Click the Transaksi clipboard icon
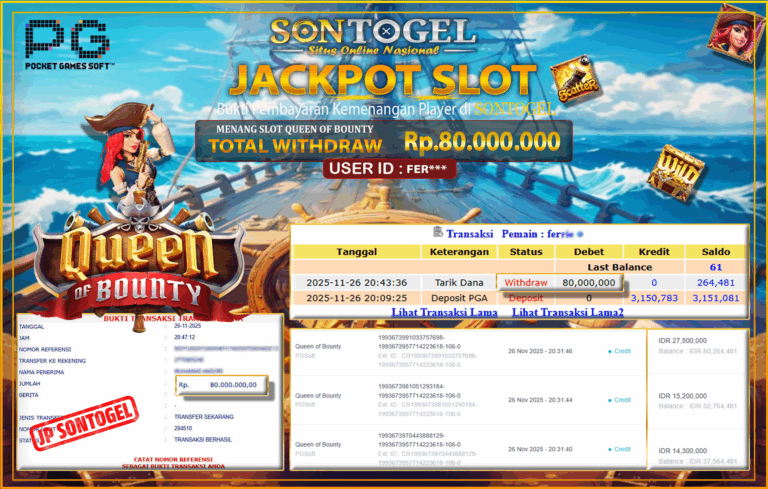This screenshot has width=768, height=489. pos(438,232)
